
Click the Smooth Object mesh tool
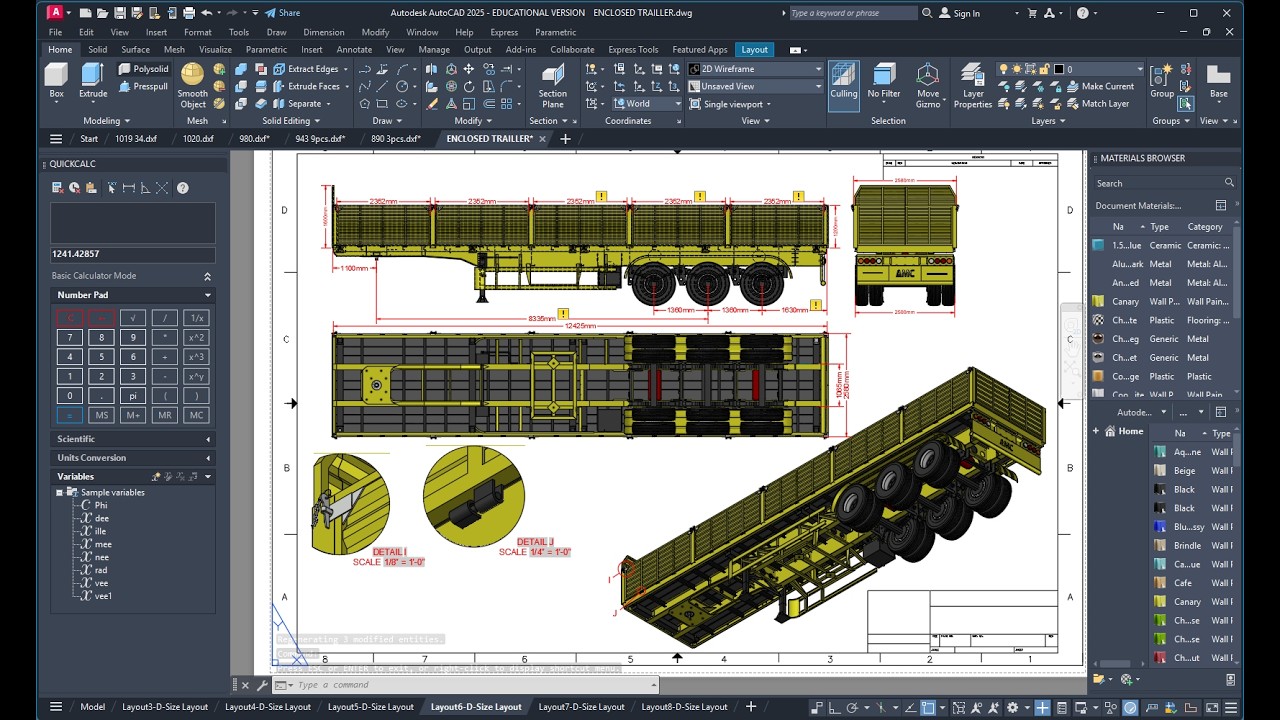click(x=193, y=86)
